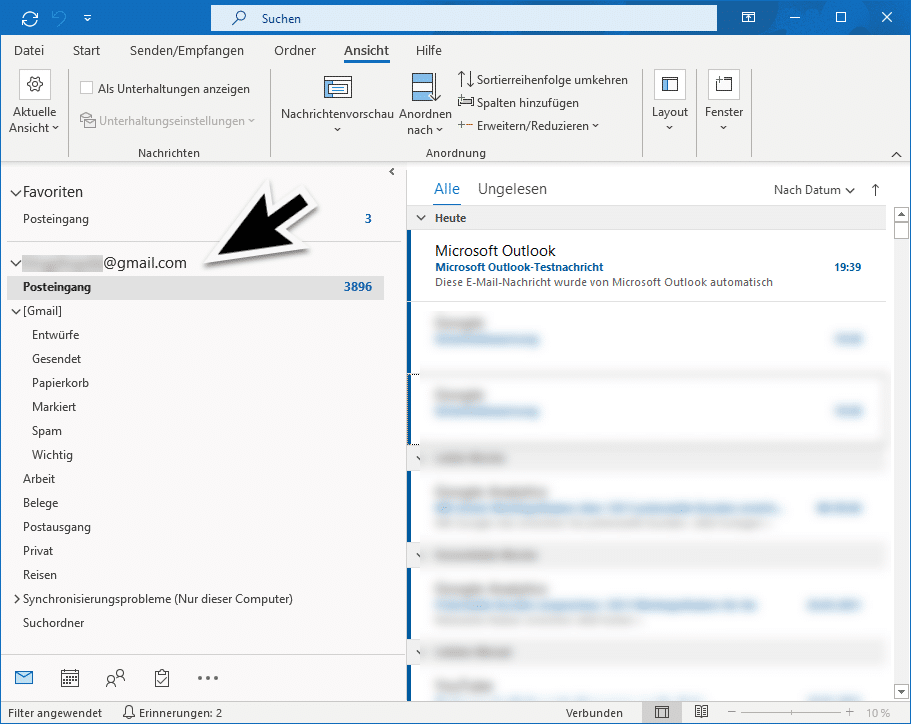Open the Belege folder
Image resolution: width=911 pixels, height=724 pixels.
pos(41,503)
